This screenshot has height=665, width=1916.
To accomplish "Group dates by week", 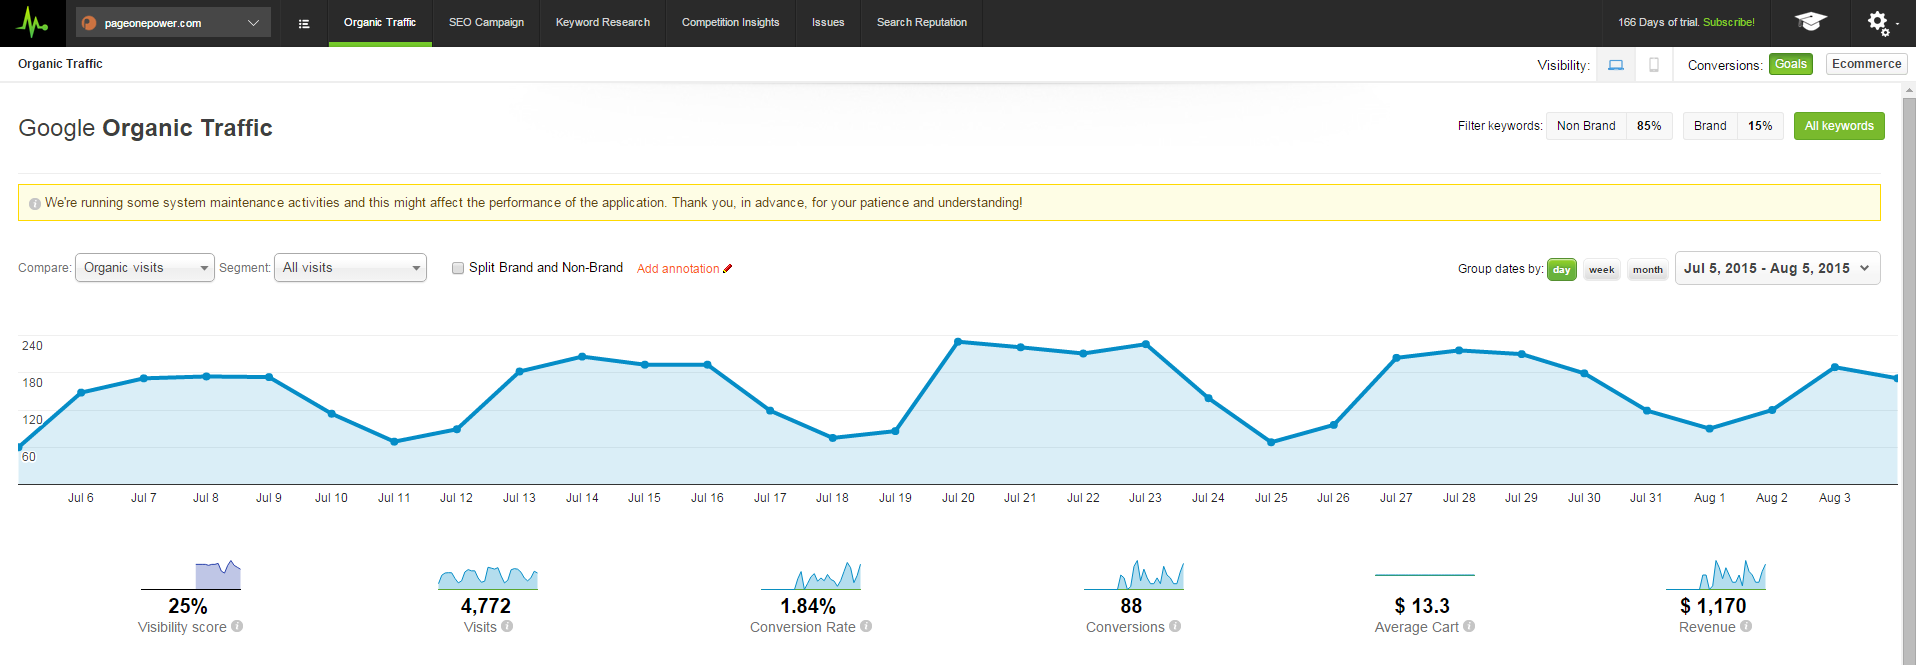I will pyautogui.click(x=1601, y=270).
